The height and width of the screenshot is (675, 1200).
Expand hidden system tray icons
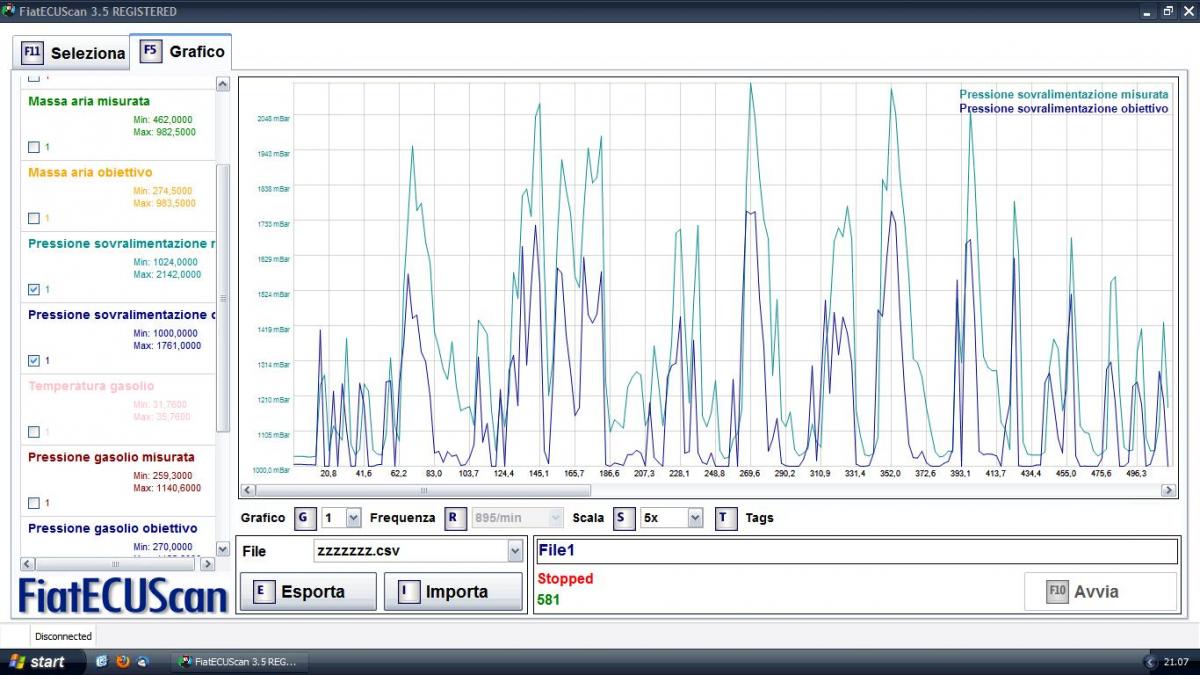[1149, 662]
